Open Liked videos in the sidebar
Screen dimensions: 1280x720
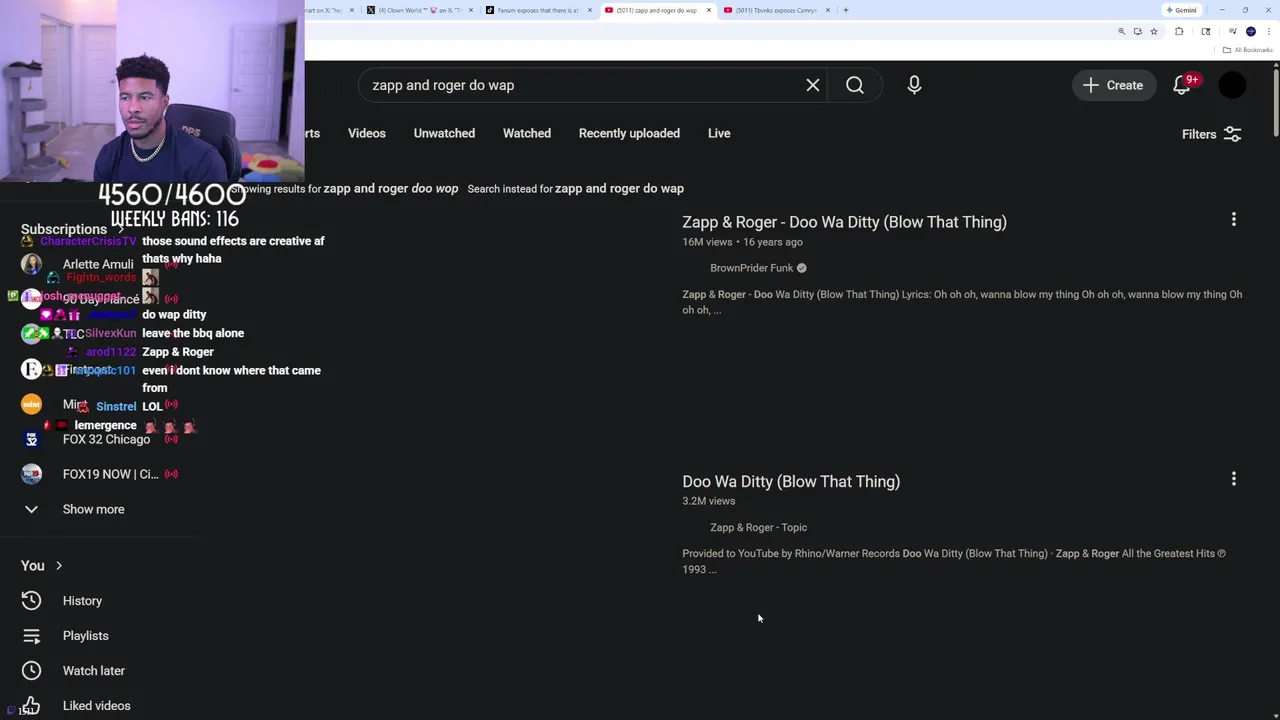96,706
